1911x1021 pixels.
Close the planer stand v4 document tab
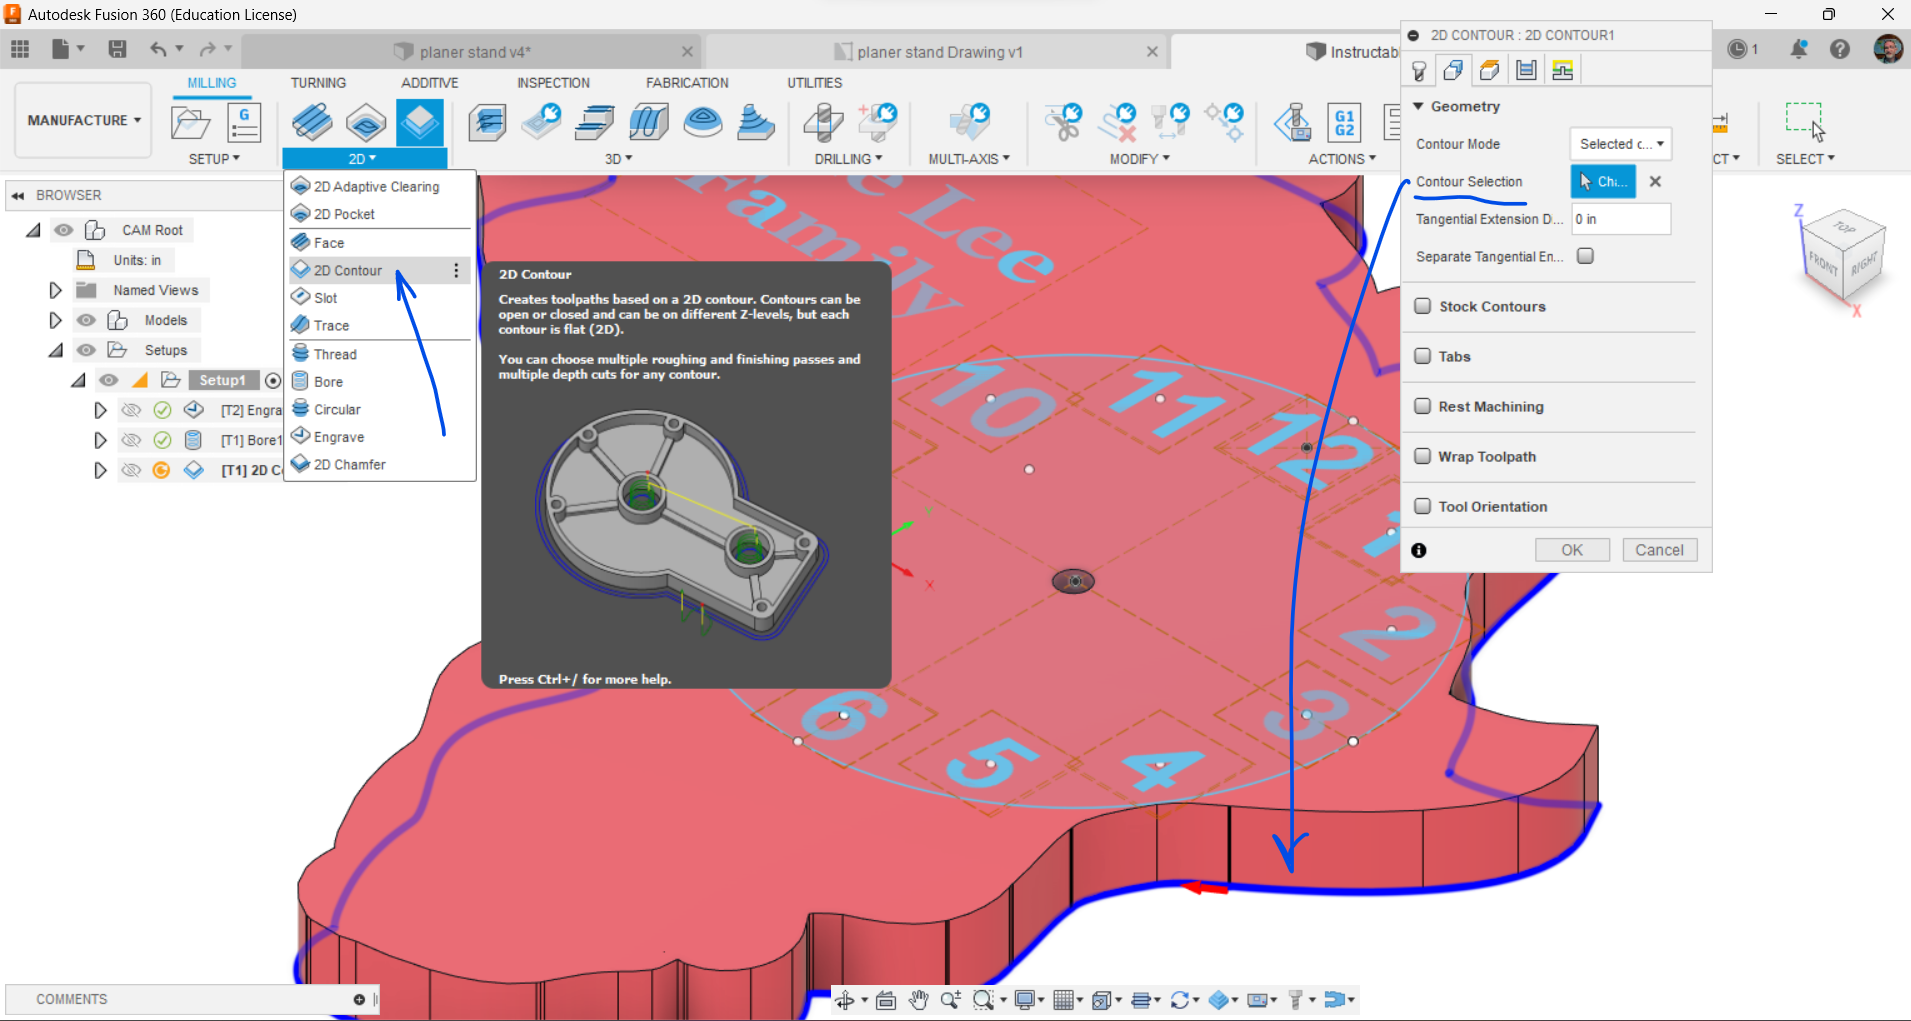pyautogui.click(x=687, y=52)
